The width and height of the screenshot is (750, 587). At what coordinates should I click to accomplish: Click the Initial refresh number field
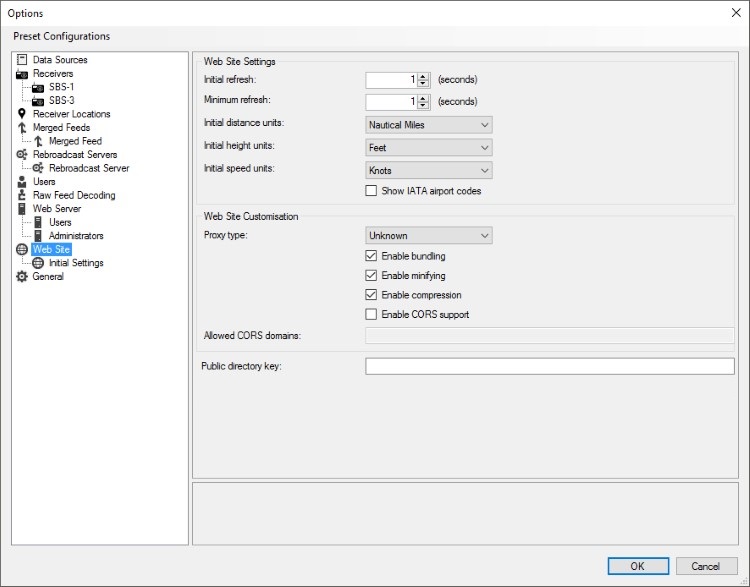click(x=391, y=80)
